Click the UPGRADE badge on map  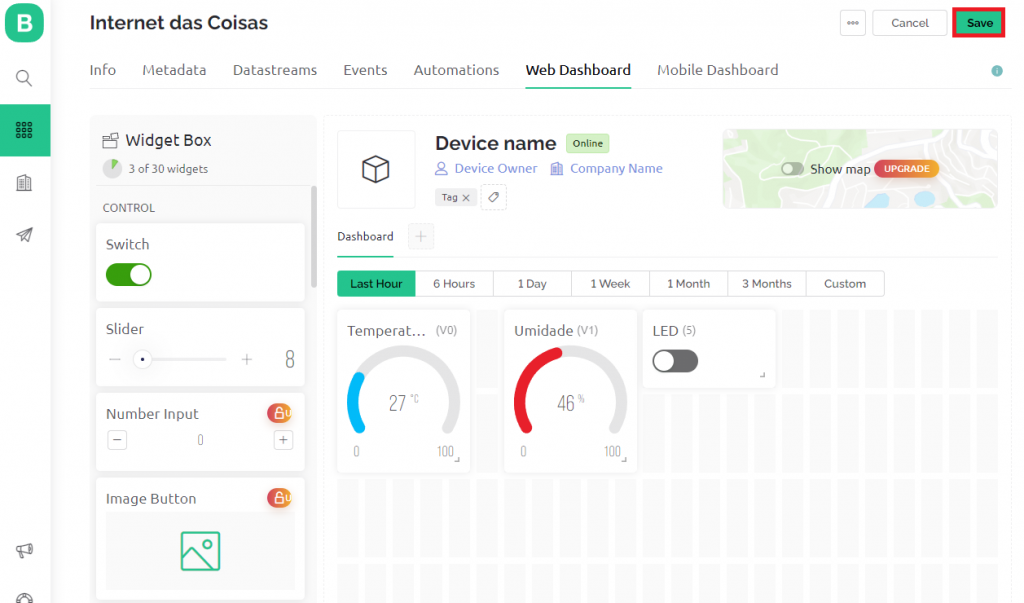[906, 169]
